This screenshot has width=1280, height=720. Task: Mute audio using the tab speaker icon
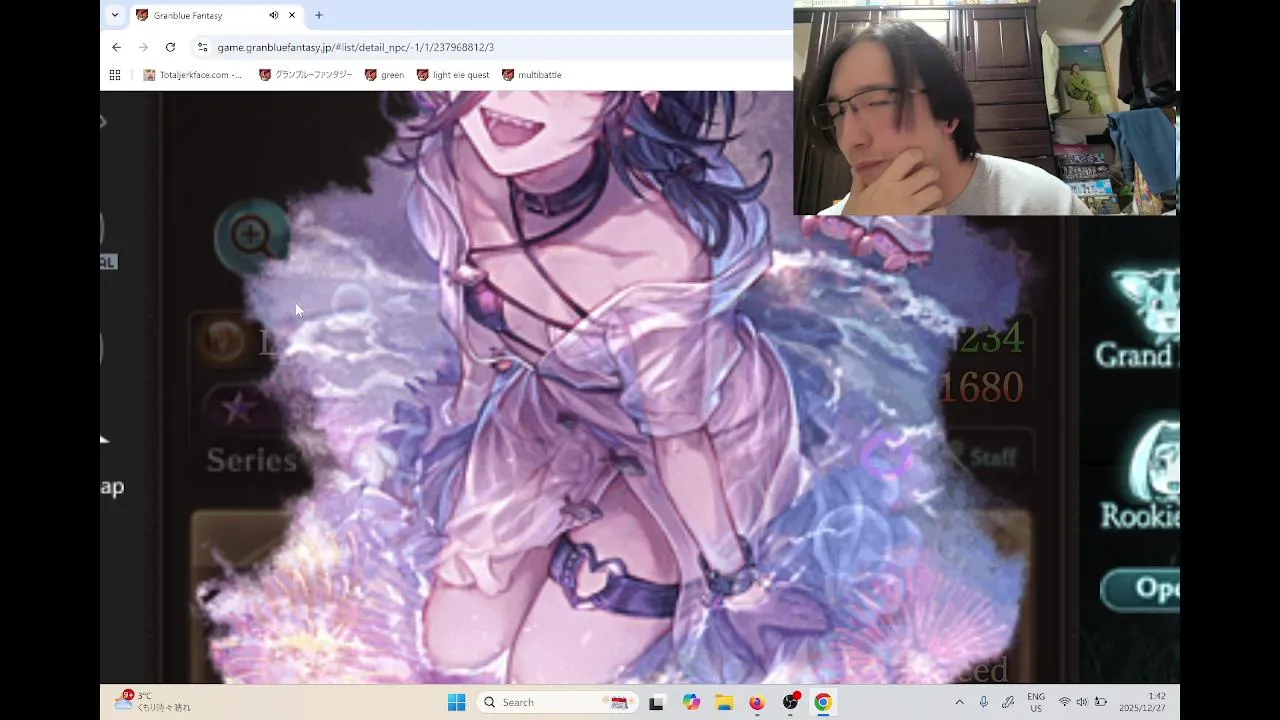[274, 15]
